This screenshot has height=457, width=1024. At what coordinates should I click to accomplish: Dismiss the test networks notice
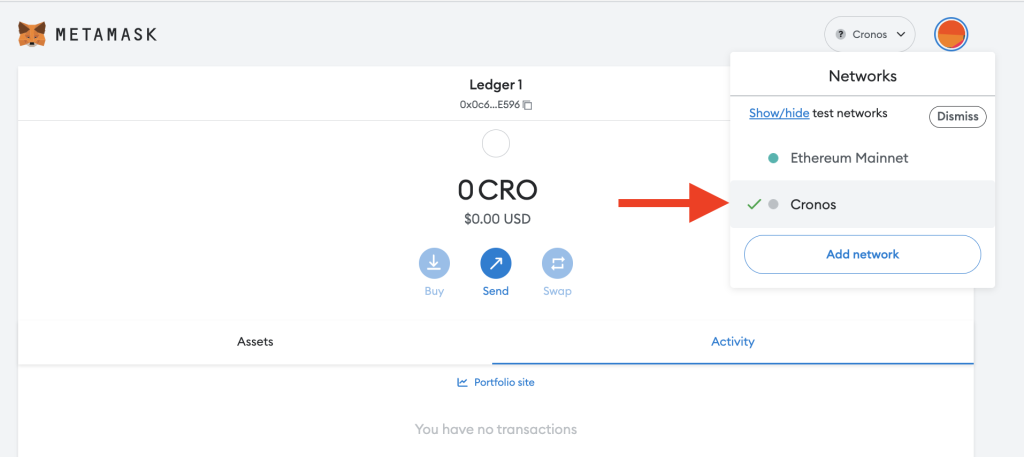[957, 117]
